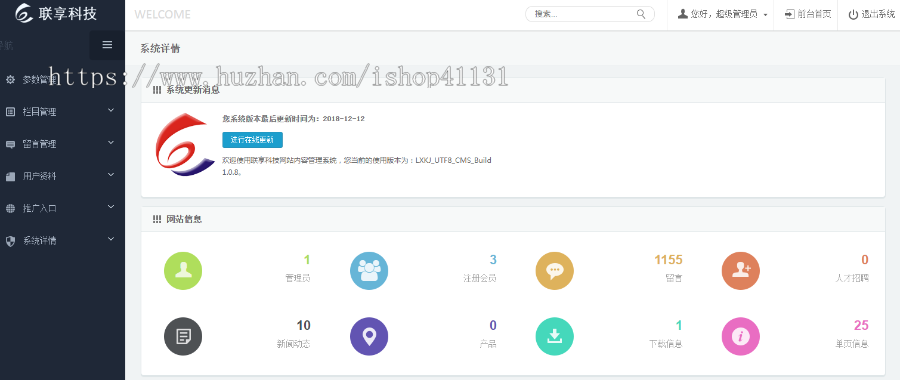Click the dark 新闻动态 document icon
This screenshot has height=380, width=900.
tap(183, 336)
